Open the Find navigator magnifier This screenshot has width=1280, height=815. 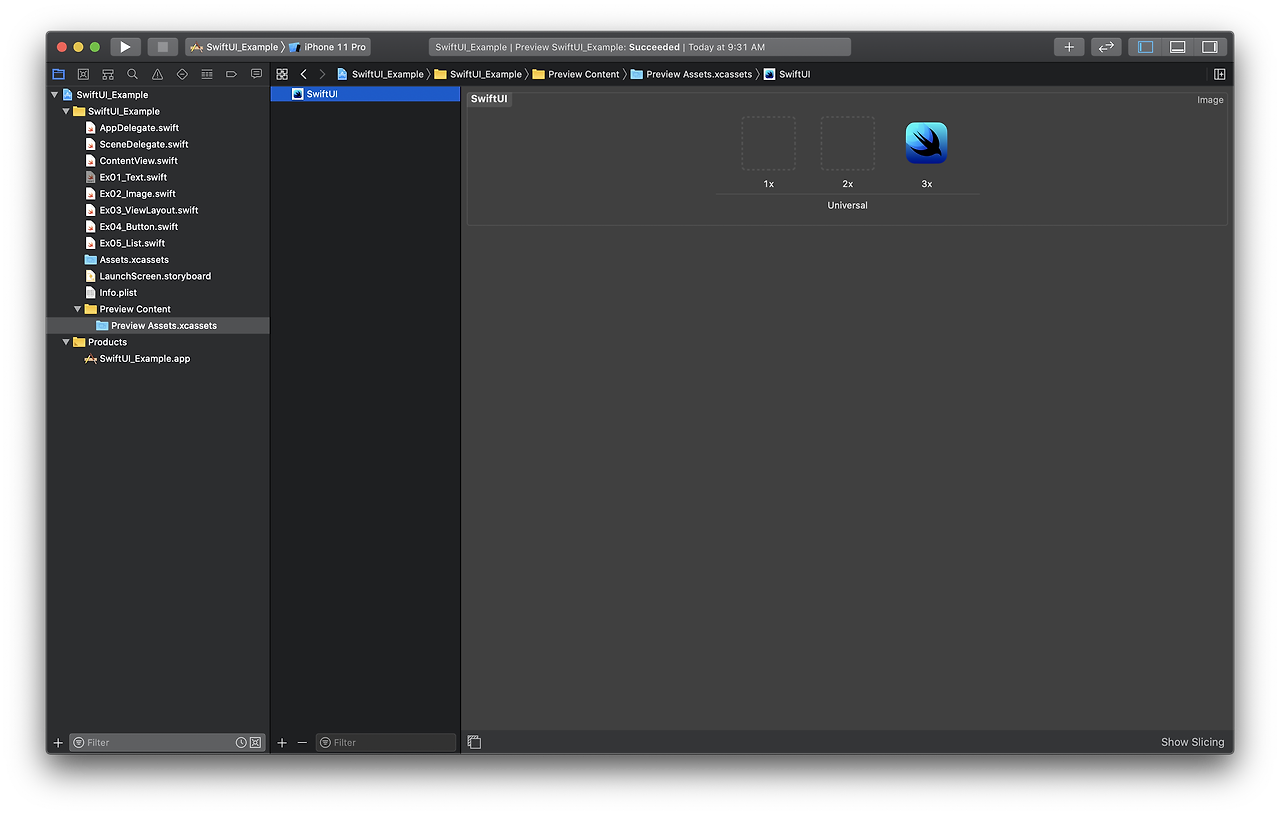[132, 74]
